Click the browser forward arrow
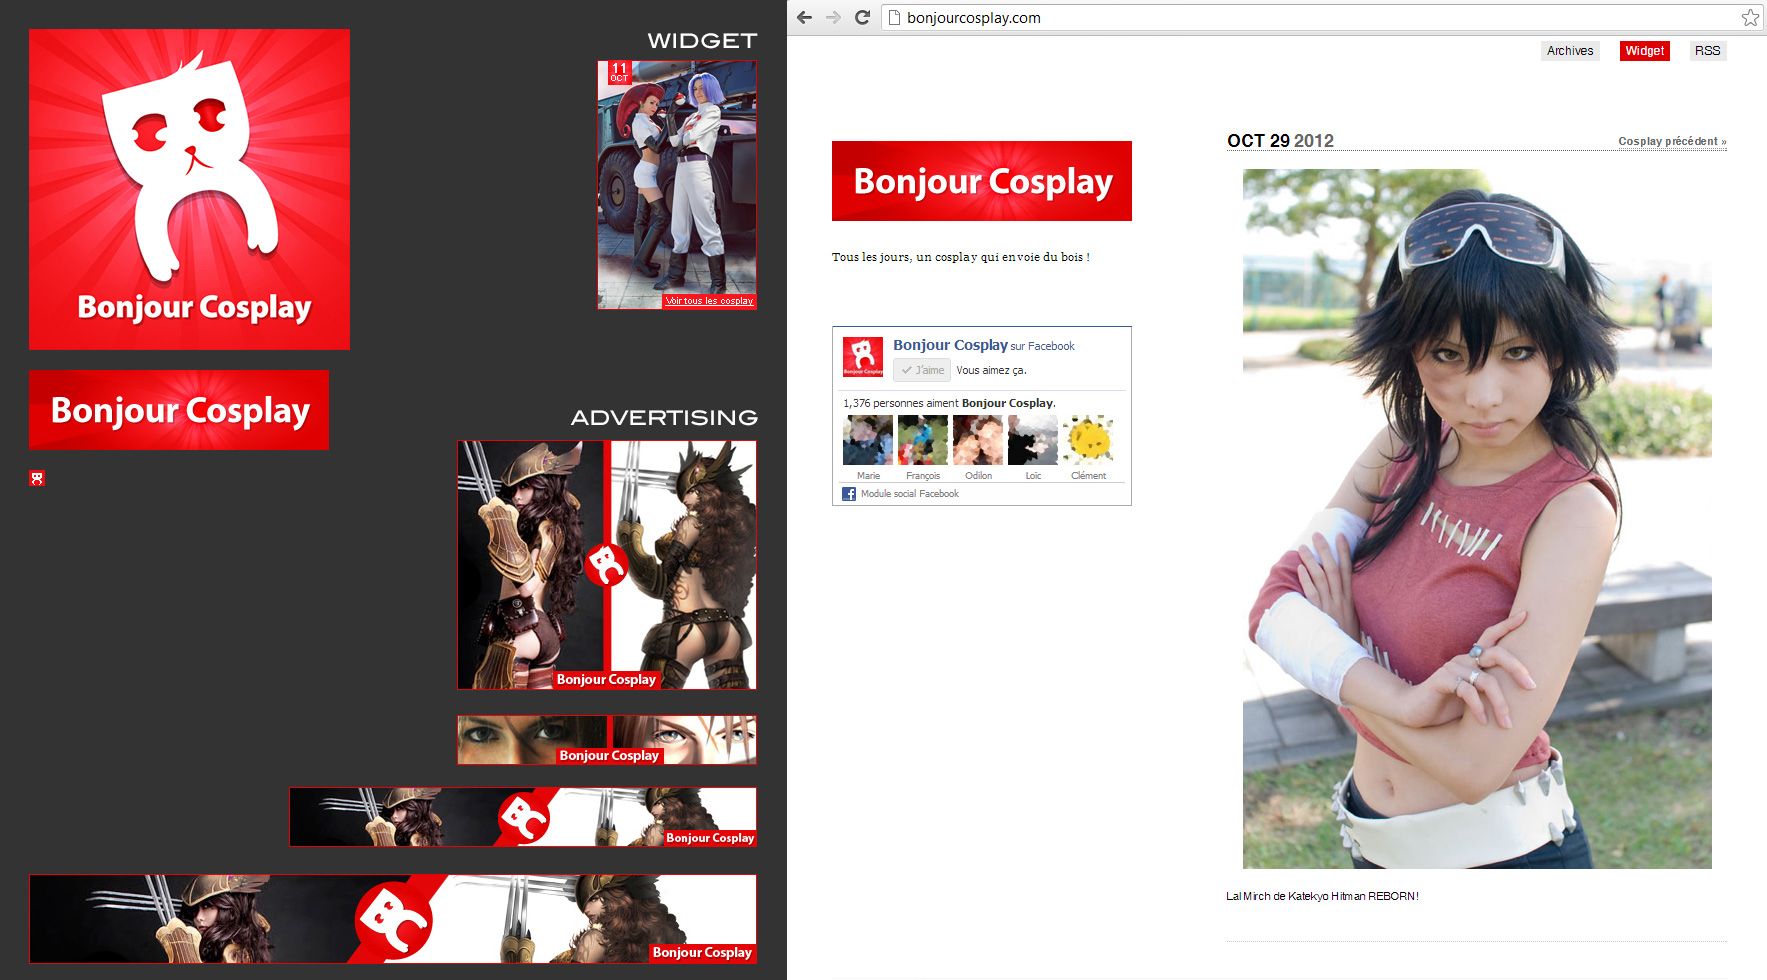This screenshot has height=980, width=1767. pyautogui.click(x=833, y=17)
